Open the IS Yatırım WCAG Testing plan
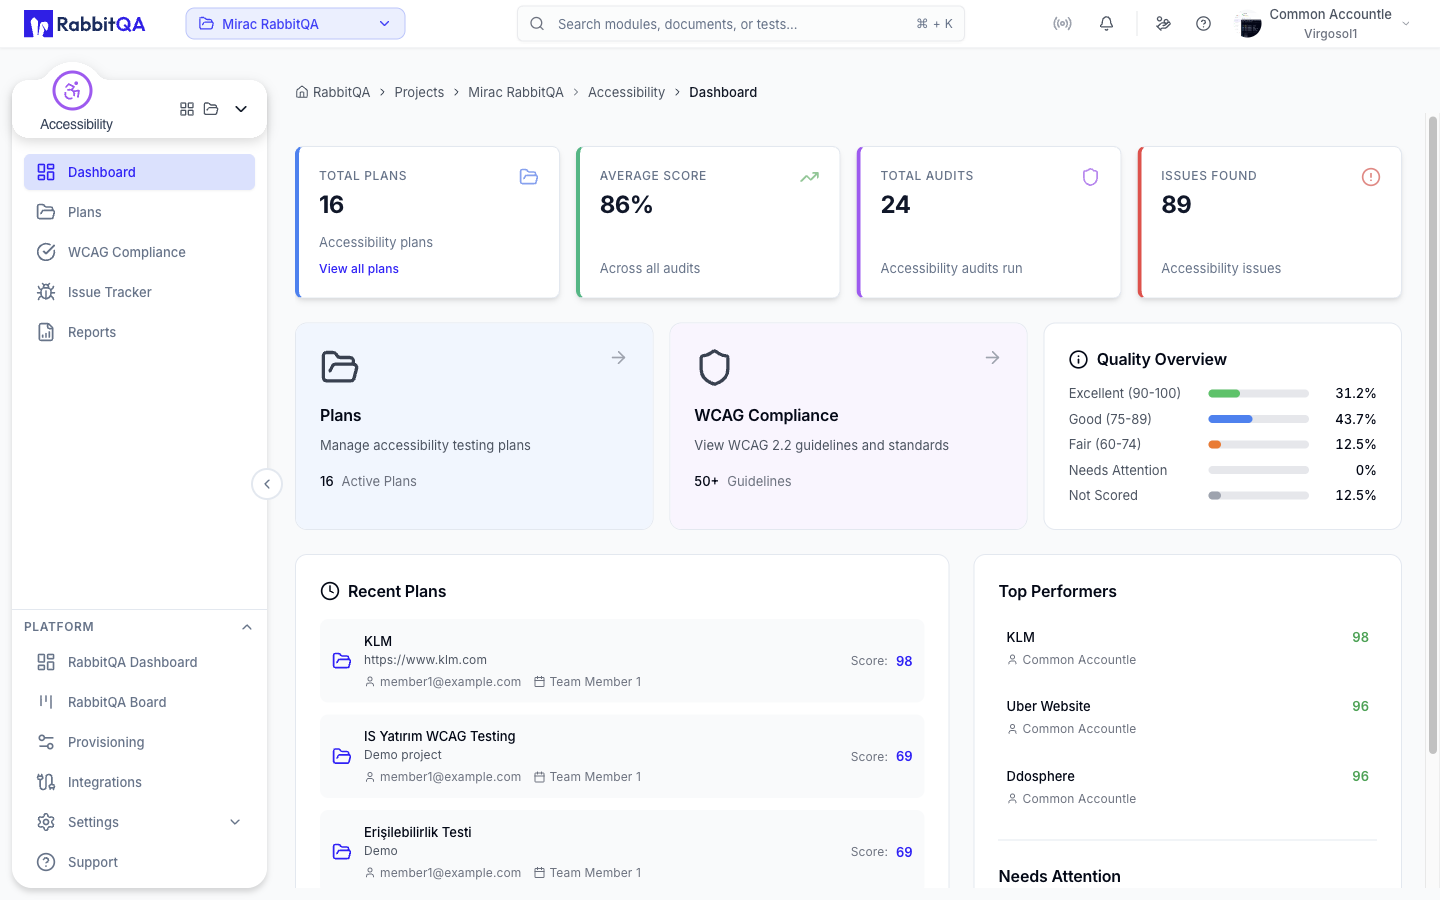This screenshot has width=1440, height=900. [x=622, y=756]
